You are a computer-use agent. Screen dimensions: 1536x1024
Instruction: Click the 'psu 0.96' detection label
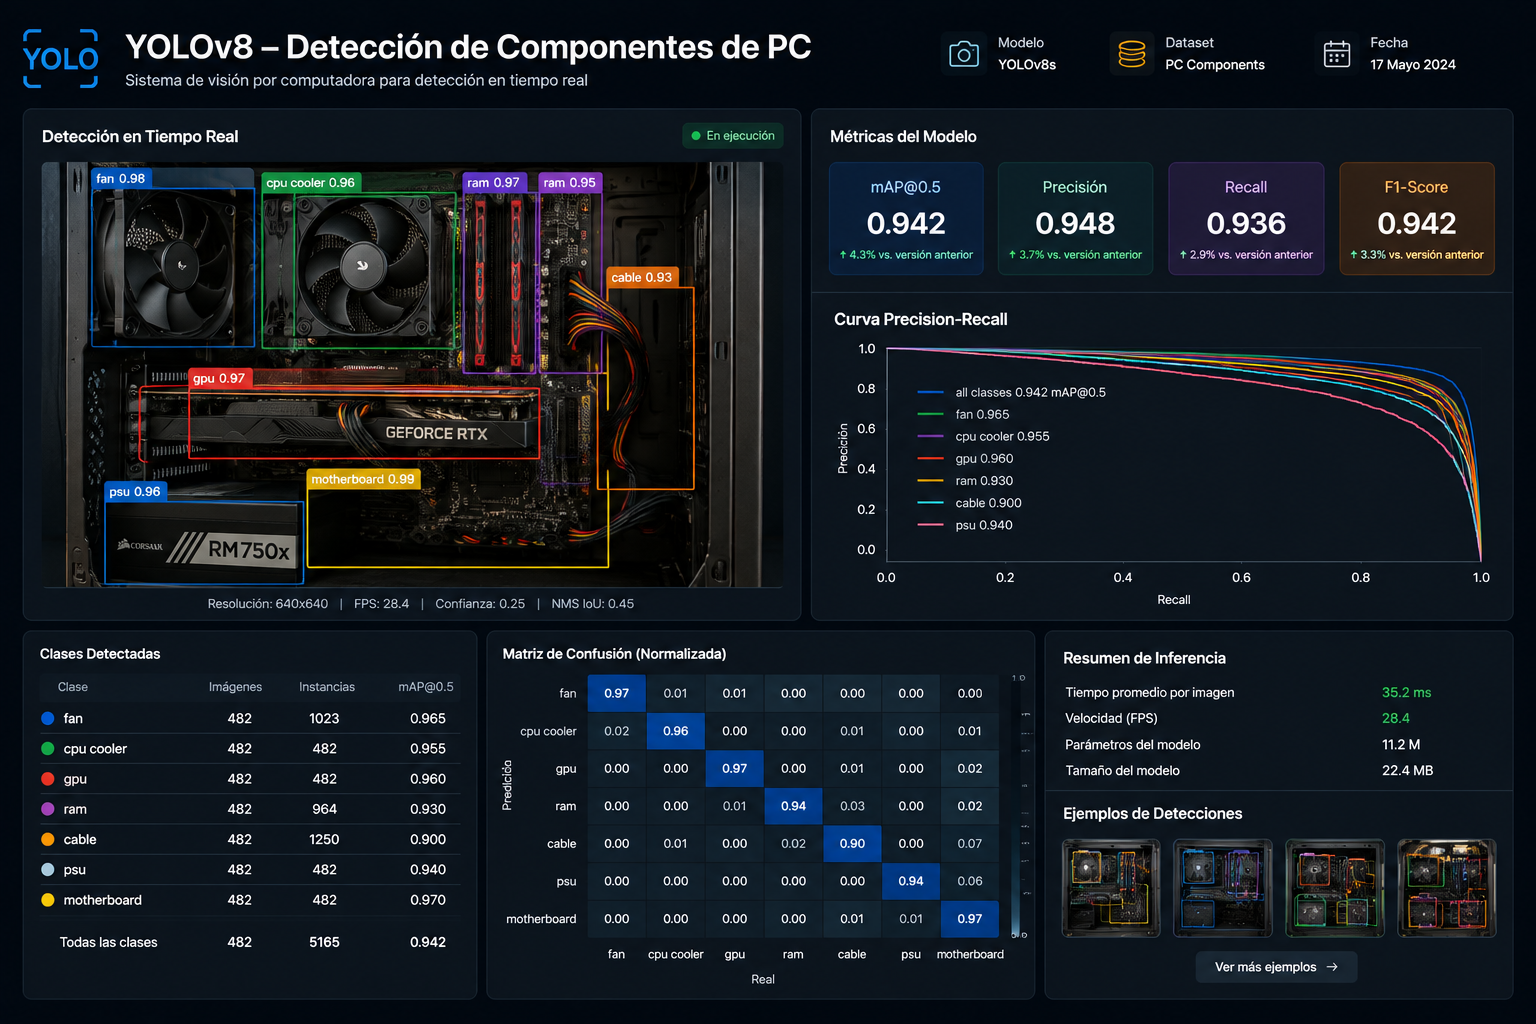pyautogui.click(x=135, y=492)
